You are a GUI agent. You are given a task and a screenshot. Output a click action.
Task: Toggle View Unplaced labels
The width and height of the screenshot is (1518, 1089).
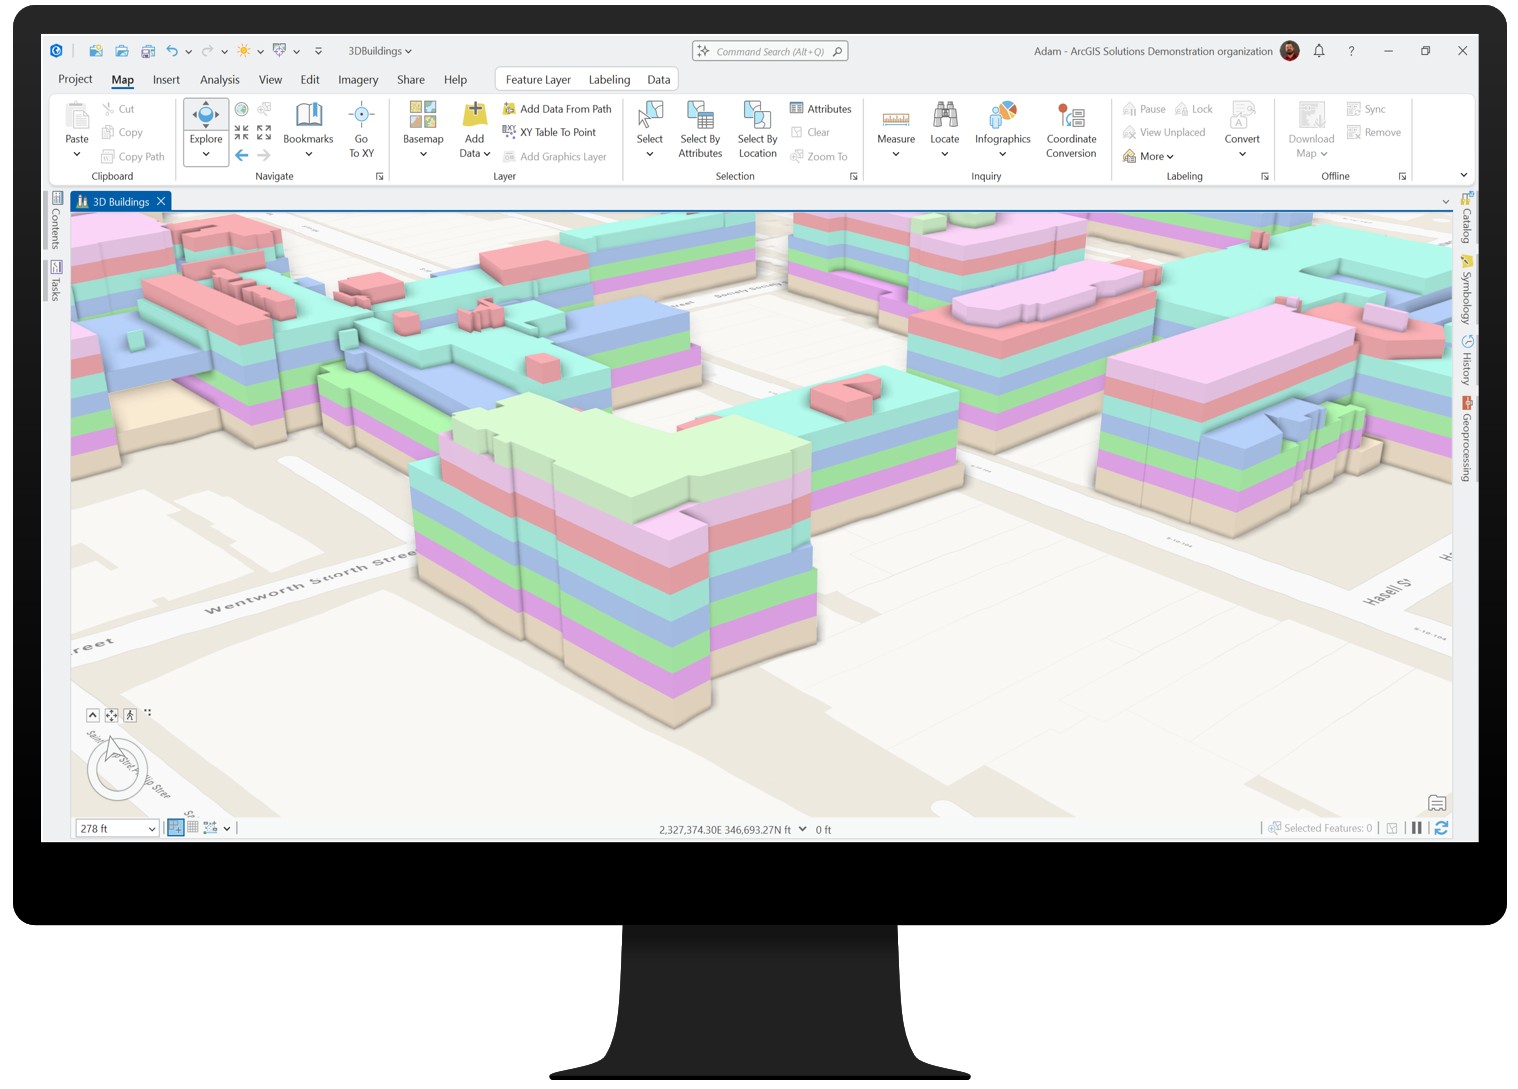coord(1165,132)
